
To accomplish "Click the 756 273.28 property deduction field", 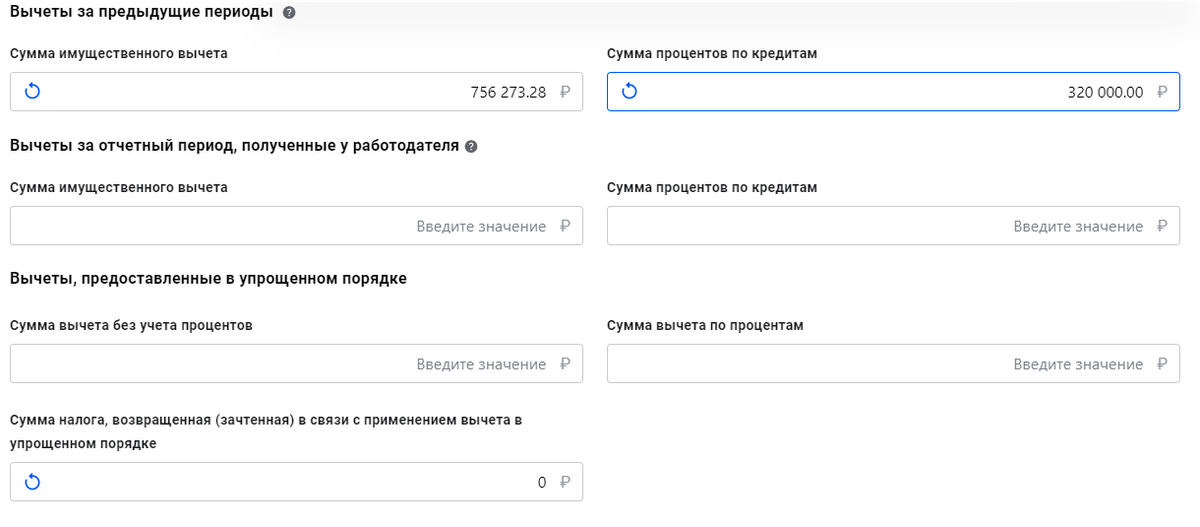I will point(296,92).
